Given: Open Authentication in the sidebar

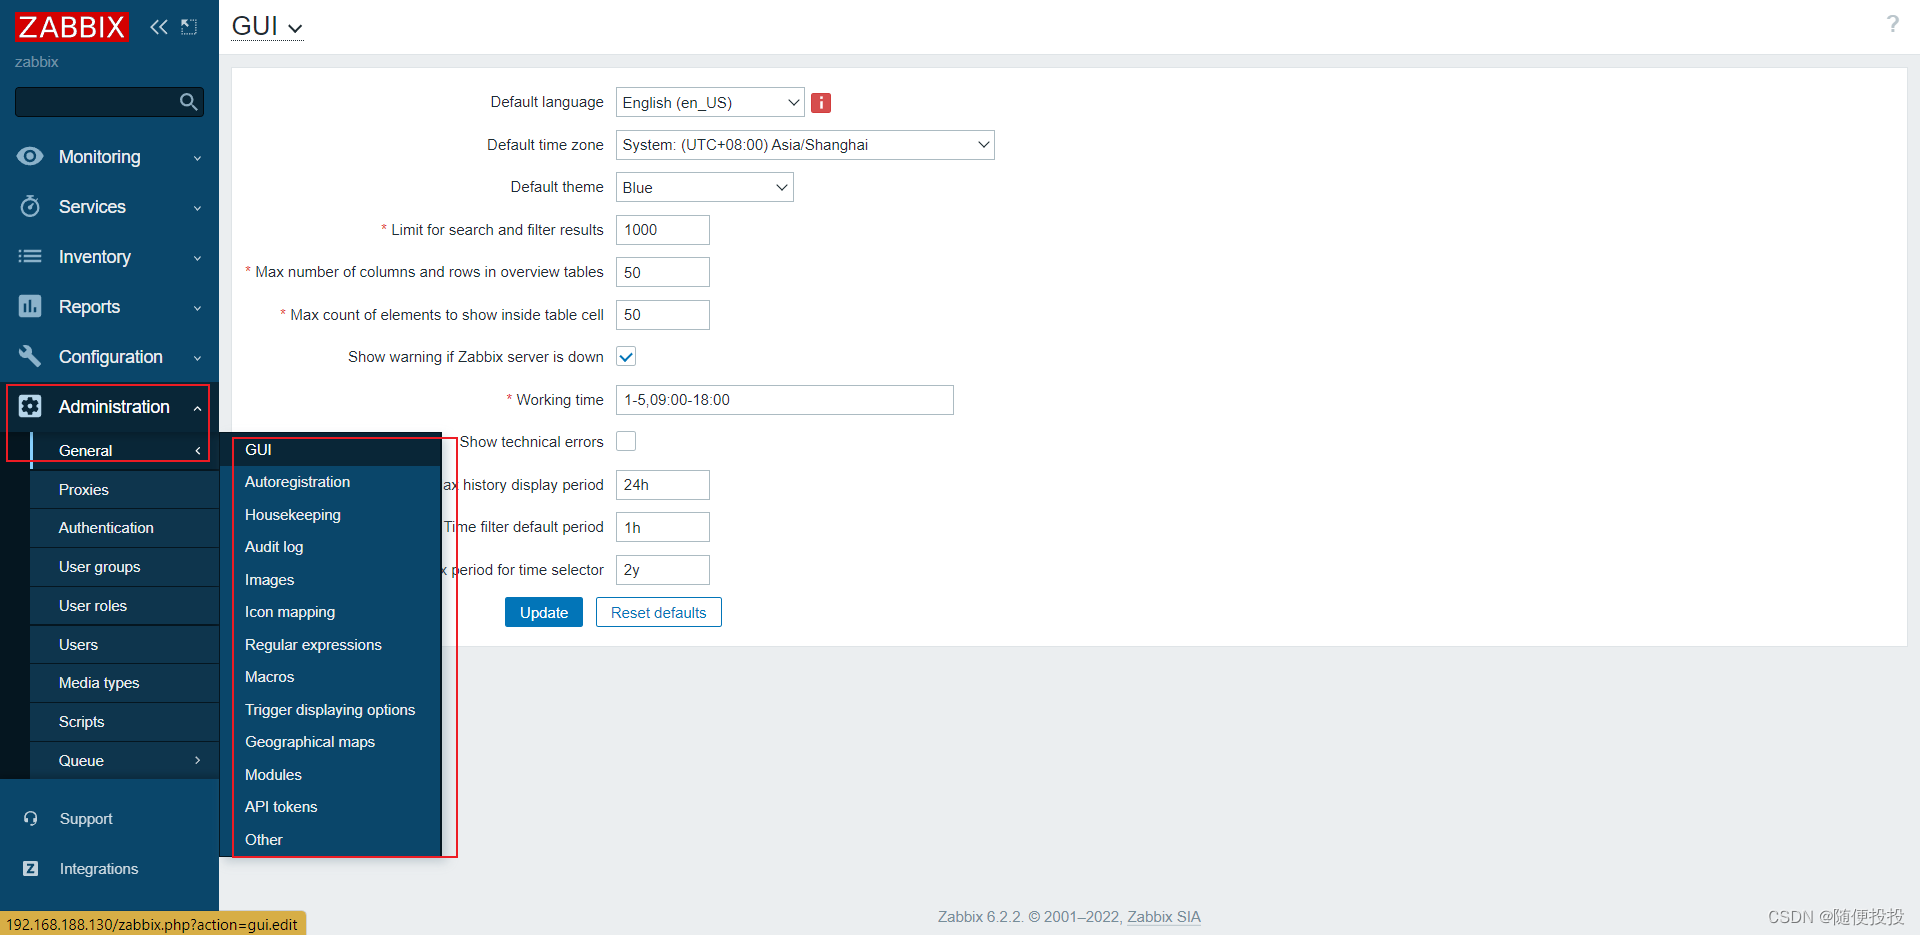Looking at the screenshot, I should (124, 527).
